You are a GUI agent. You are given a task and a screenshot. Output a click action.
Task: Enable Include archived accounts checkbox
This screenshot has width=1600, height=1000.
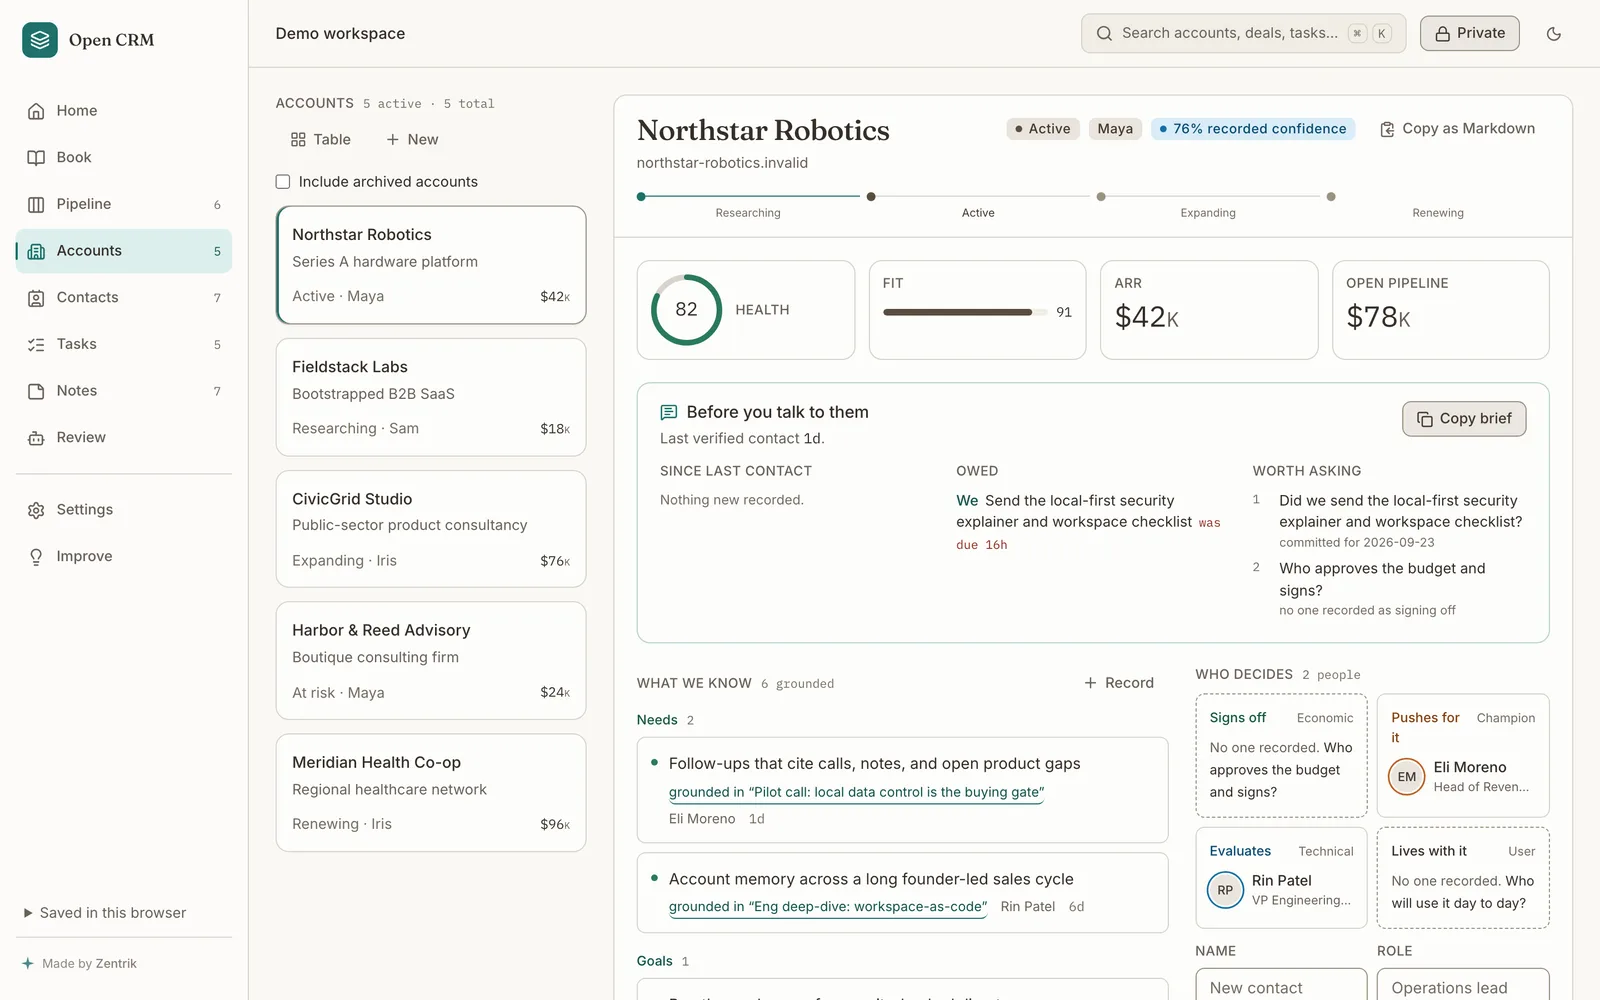click(x=283, y=182)
